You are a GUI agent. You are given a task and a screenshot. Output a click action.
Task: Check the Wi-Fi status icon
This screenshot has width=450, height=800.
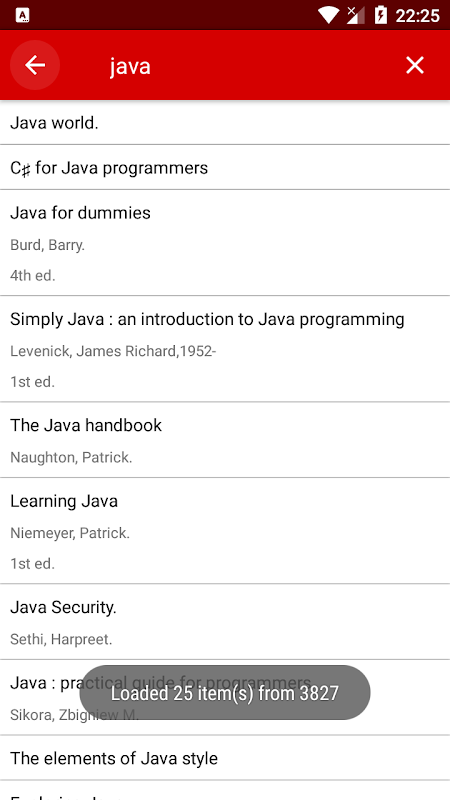click(329, 15)
